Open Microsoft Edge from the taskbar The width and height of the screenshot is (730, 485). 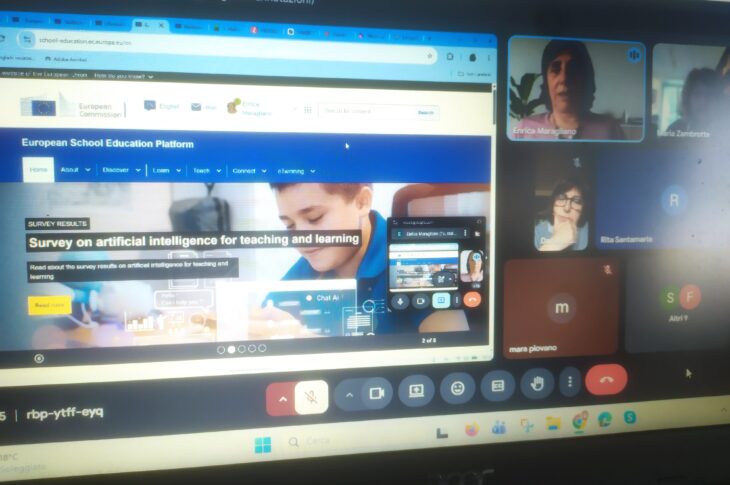pos(604,419)
